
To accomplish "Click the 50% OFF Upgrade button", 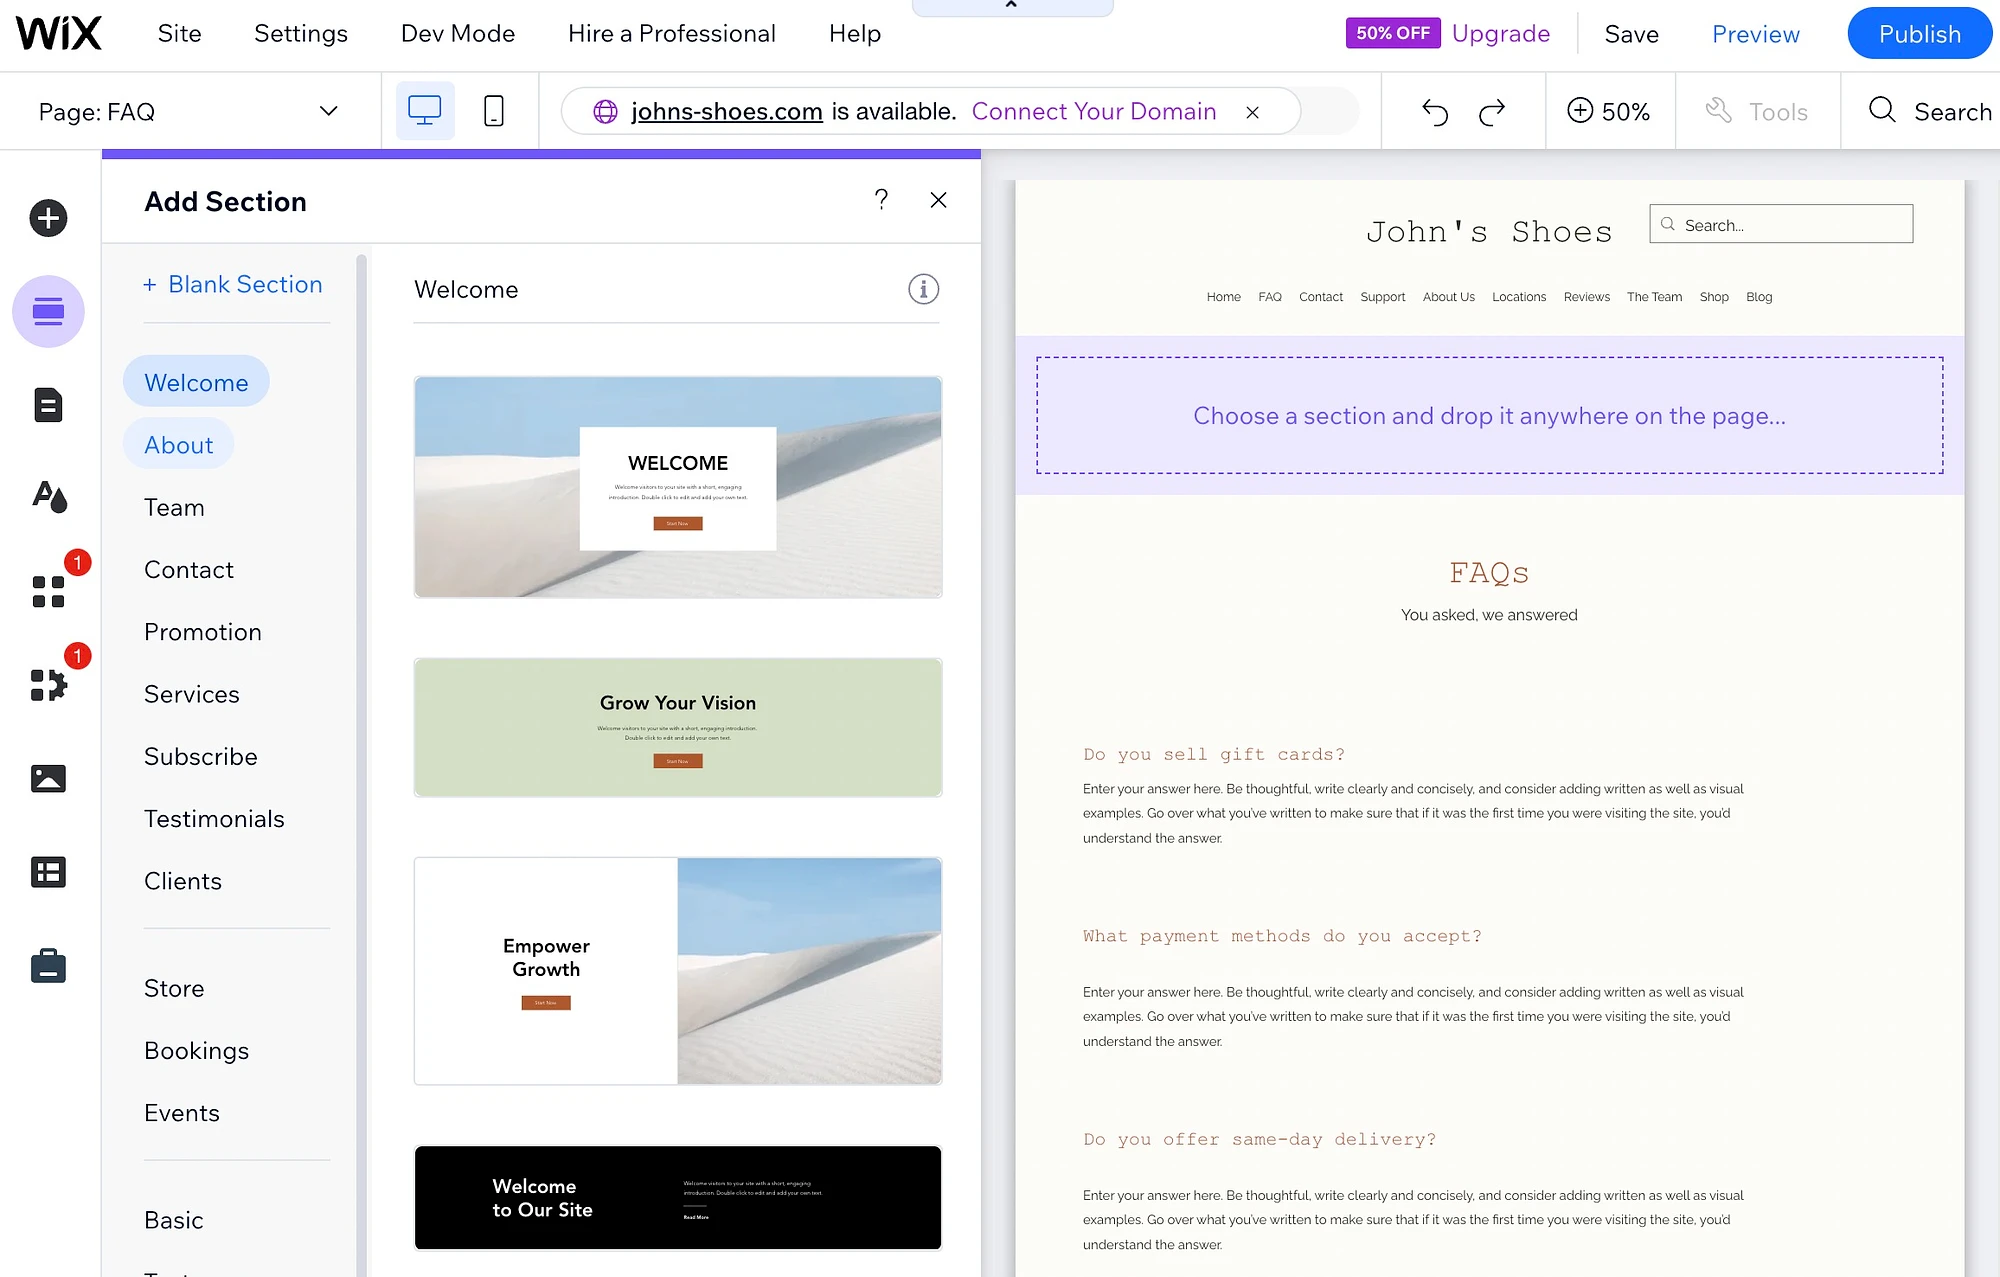I will pyautogui.click(x=1449, y=32).
